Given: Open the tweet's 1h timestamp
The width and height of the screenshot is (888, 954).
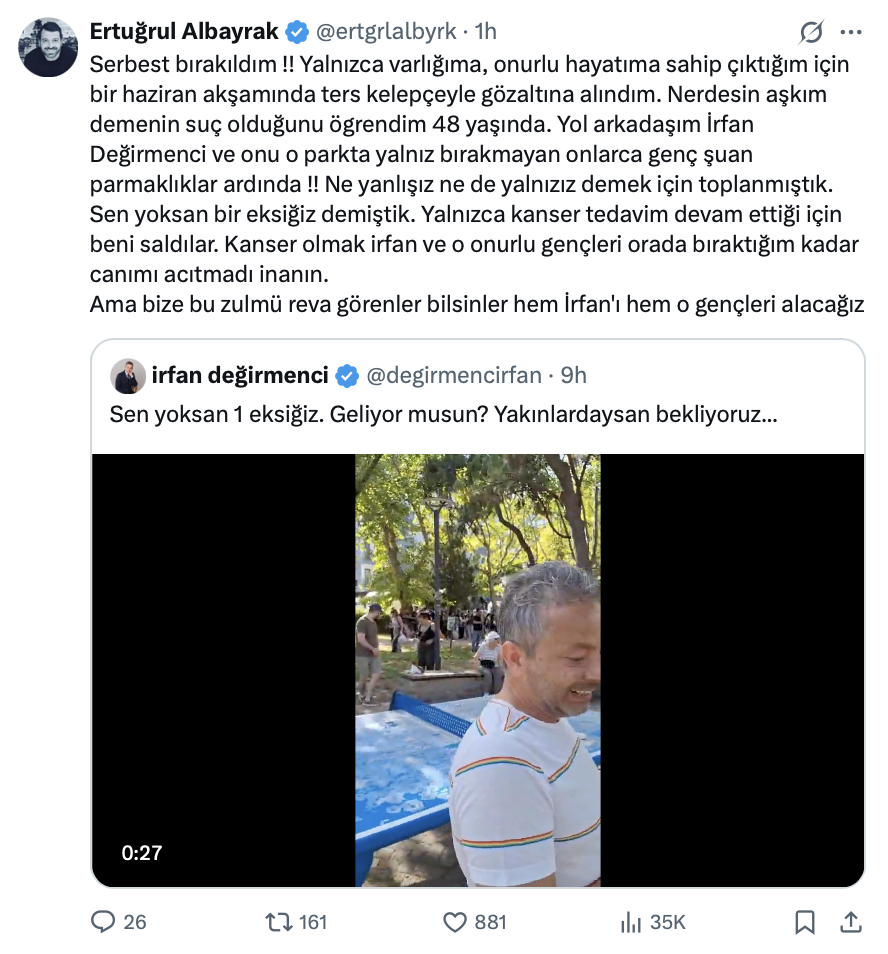Looking at the screenshot, I should (485, 31).
